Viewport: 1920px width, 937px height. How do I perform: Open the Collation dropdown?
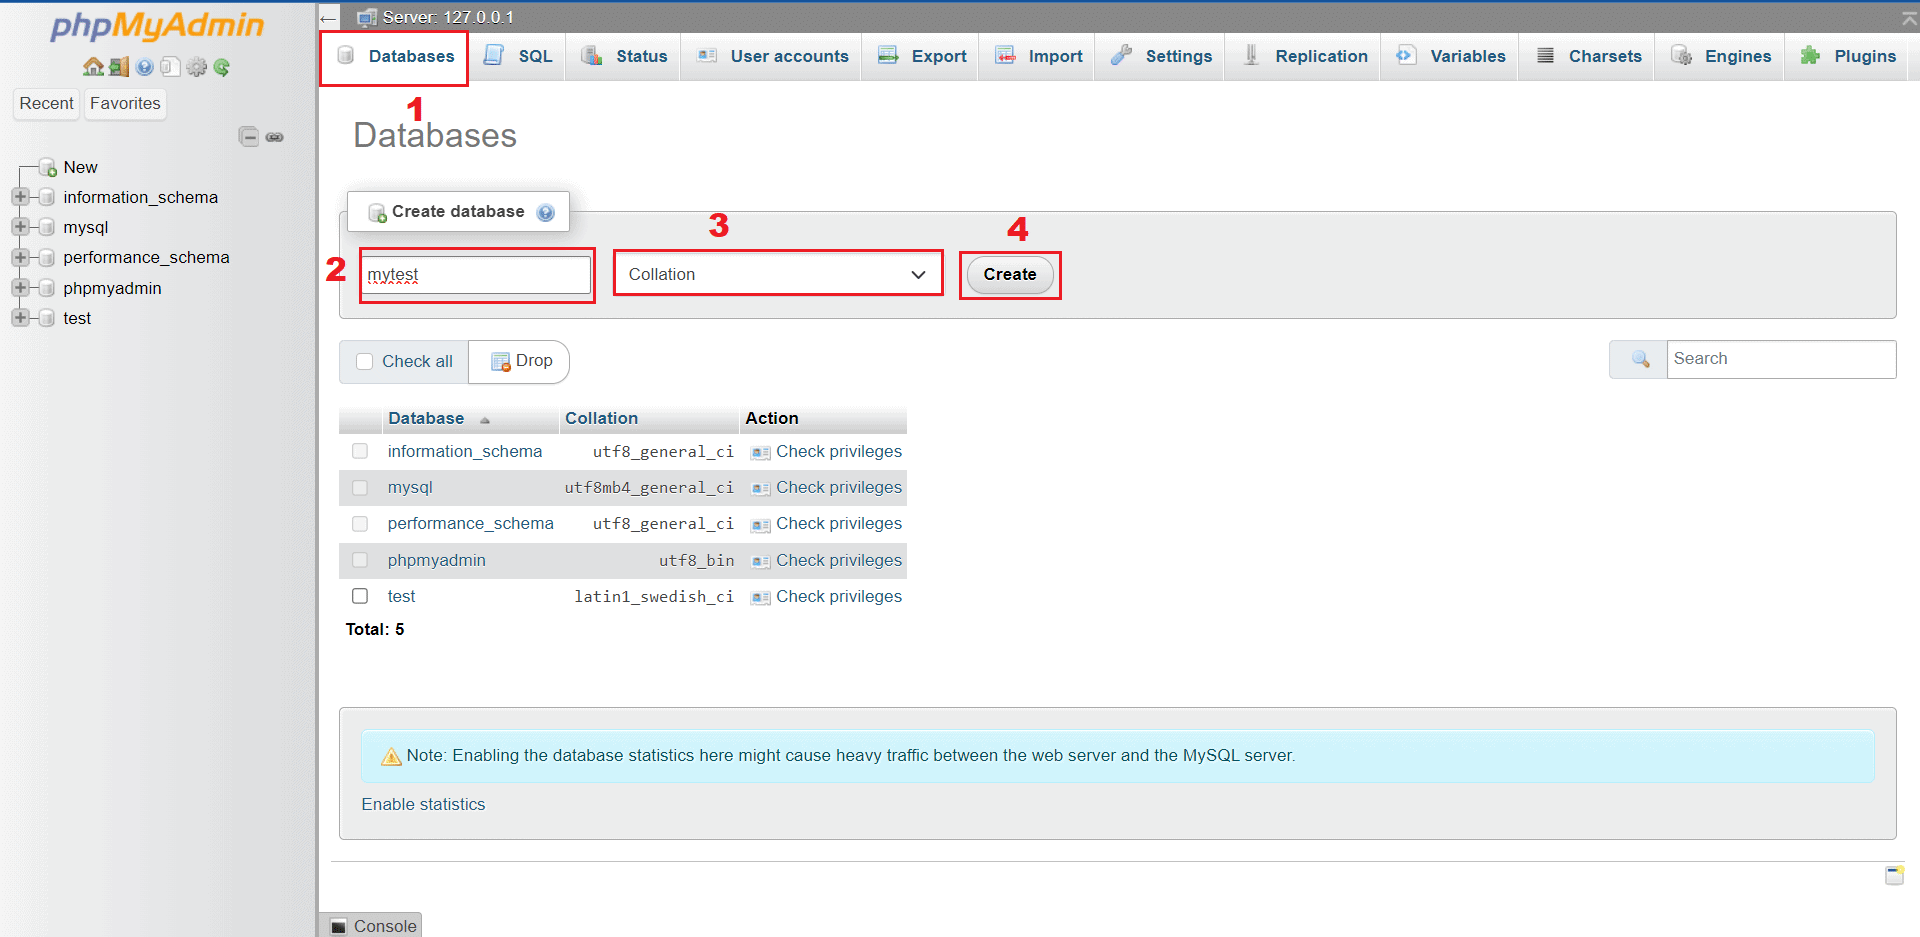tap(777, 273)
